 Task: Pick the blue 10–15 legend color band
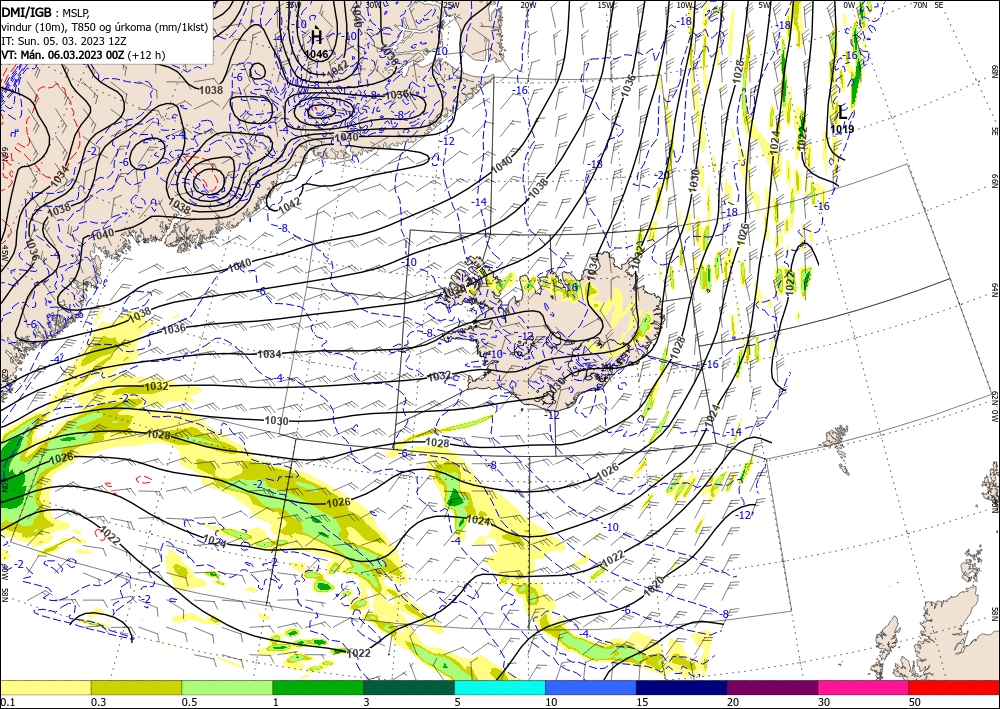(591, 687)
